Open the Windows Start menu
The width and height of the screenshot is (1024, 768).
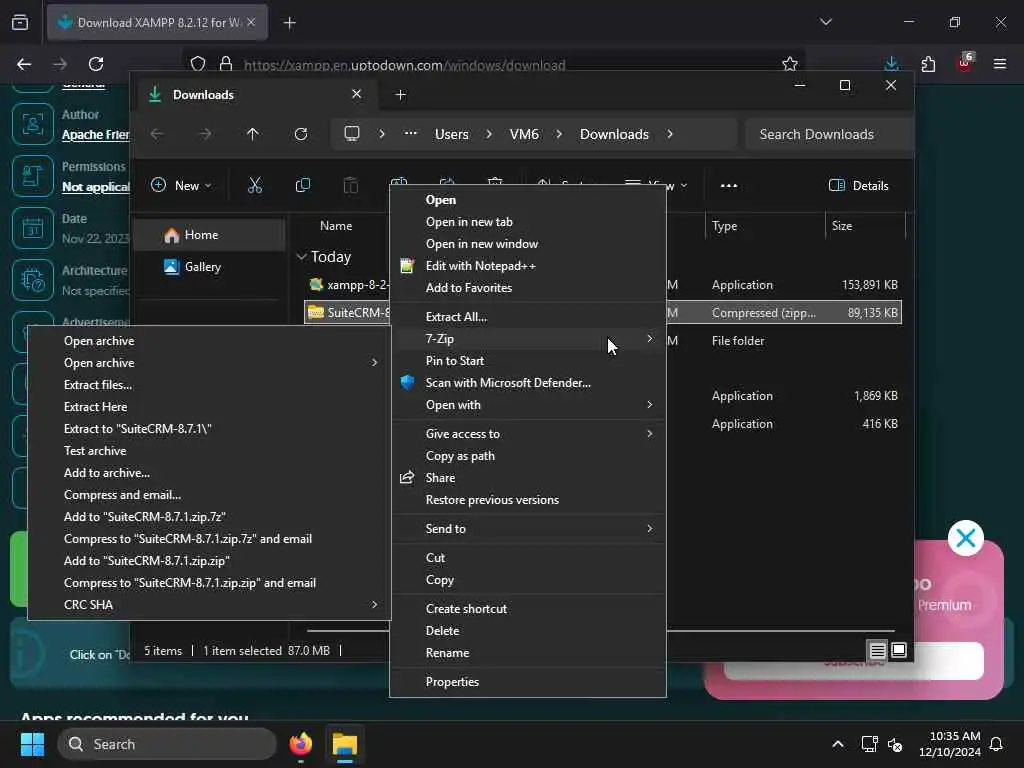coord(32,744)
